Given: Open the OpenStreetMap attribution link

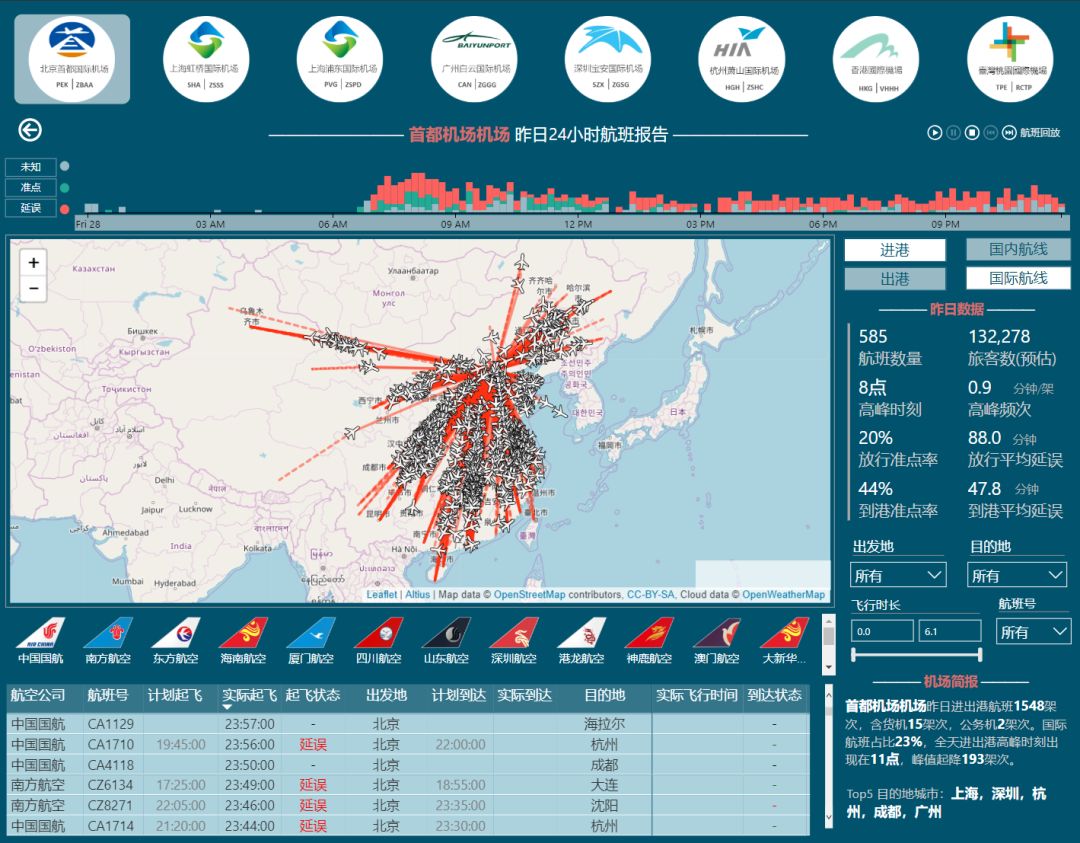Looking at the screenshot, I should (529, 595).
